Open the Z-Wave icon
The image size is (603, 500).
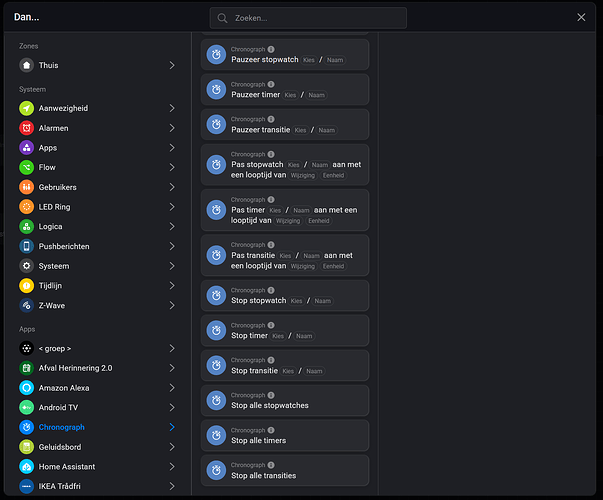coord(27,305)
